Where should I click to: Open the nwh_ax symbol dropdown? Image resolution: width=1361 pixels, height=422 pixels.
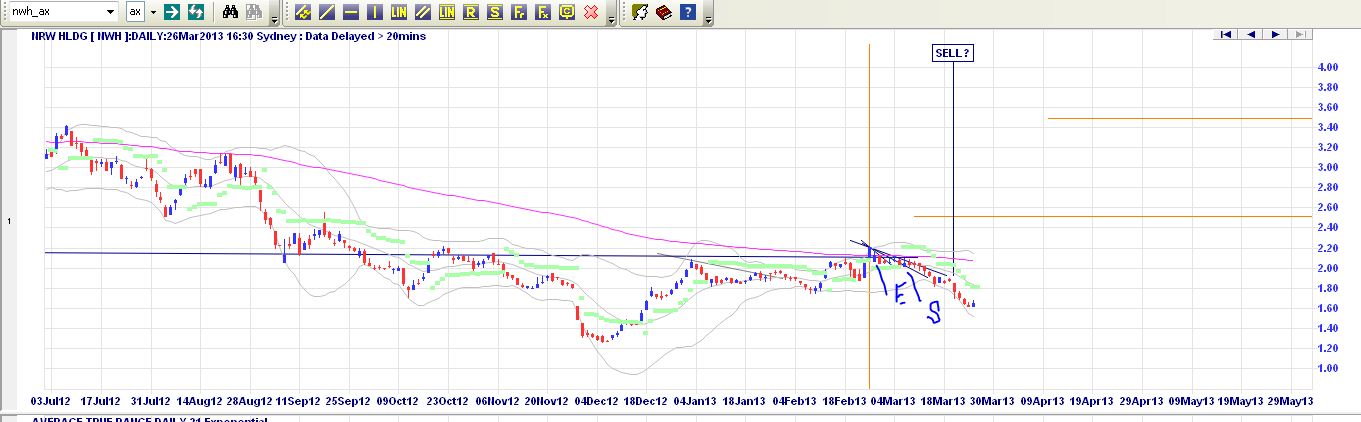110,12
